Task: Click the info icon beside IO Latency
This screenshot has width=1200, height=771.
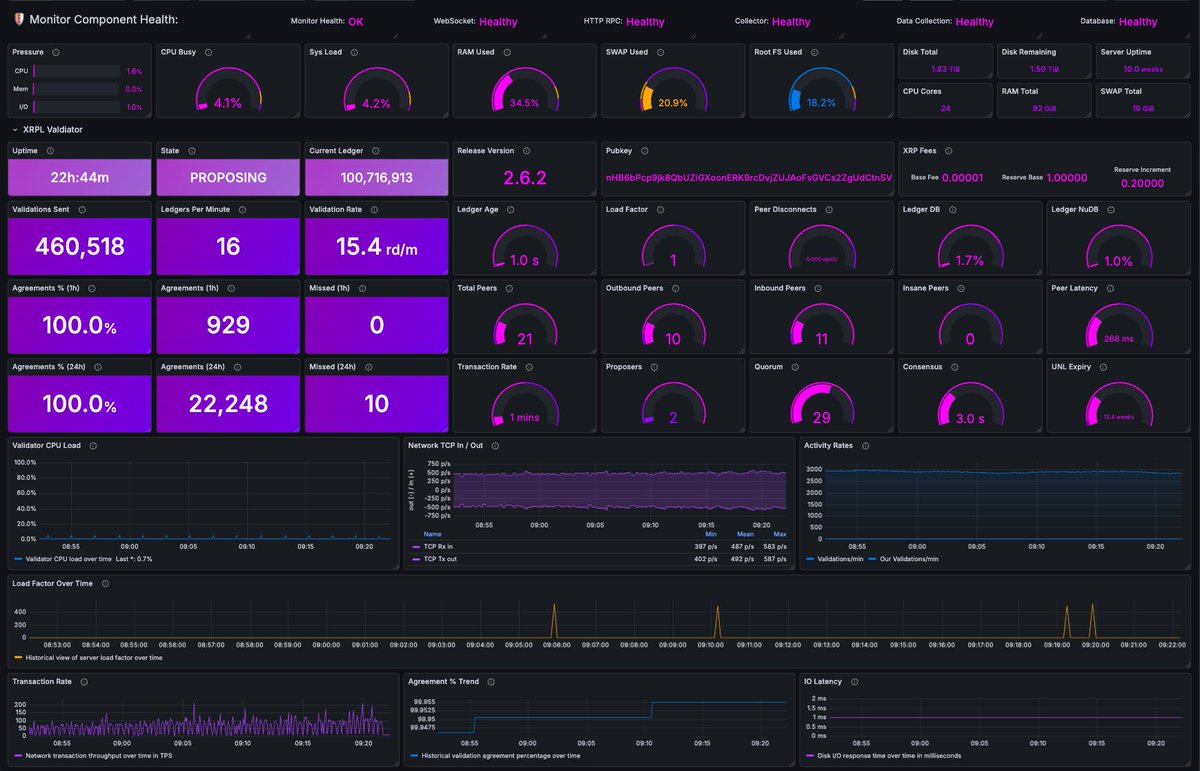Action: pyautogui.click(x=855, y=681)
